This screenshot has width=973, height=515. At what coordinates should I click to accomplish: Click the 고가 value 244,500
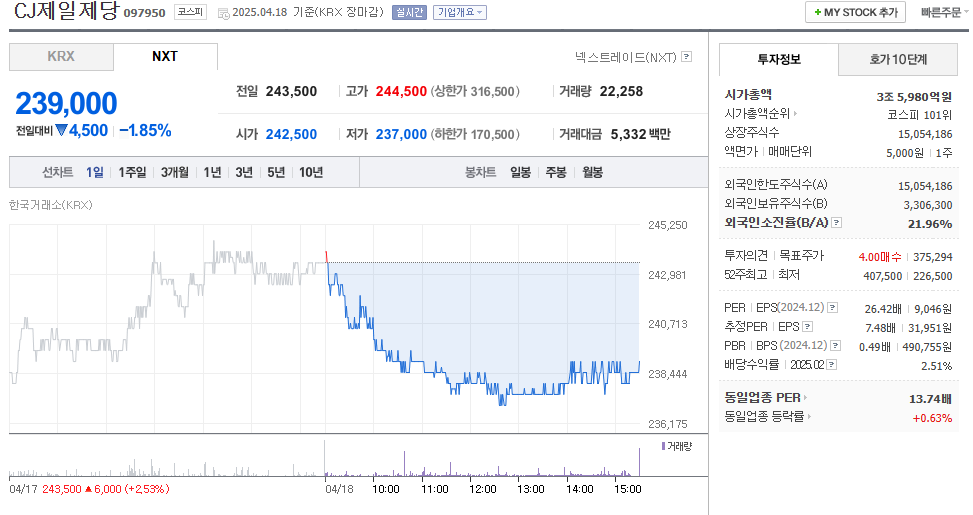click(401, 92)
